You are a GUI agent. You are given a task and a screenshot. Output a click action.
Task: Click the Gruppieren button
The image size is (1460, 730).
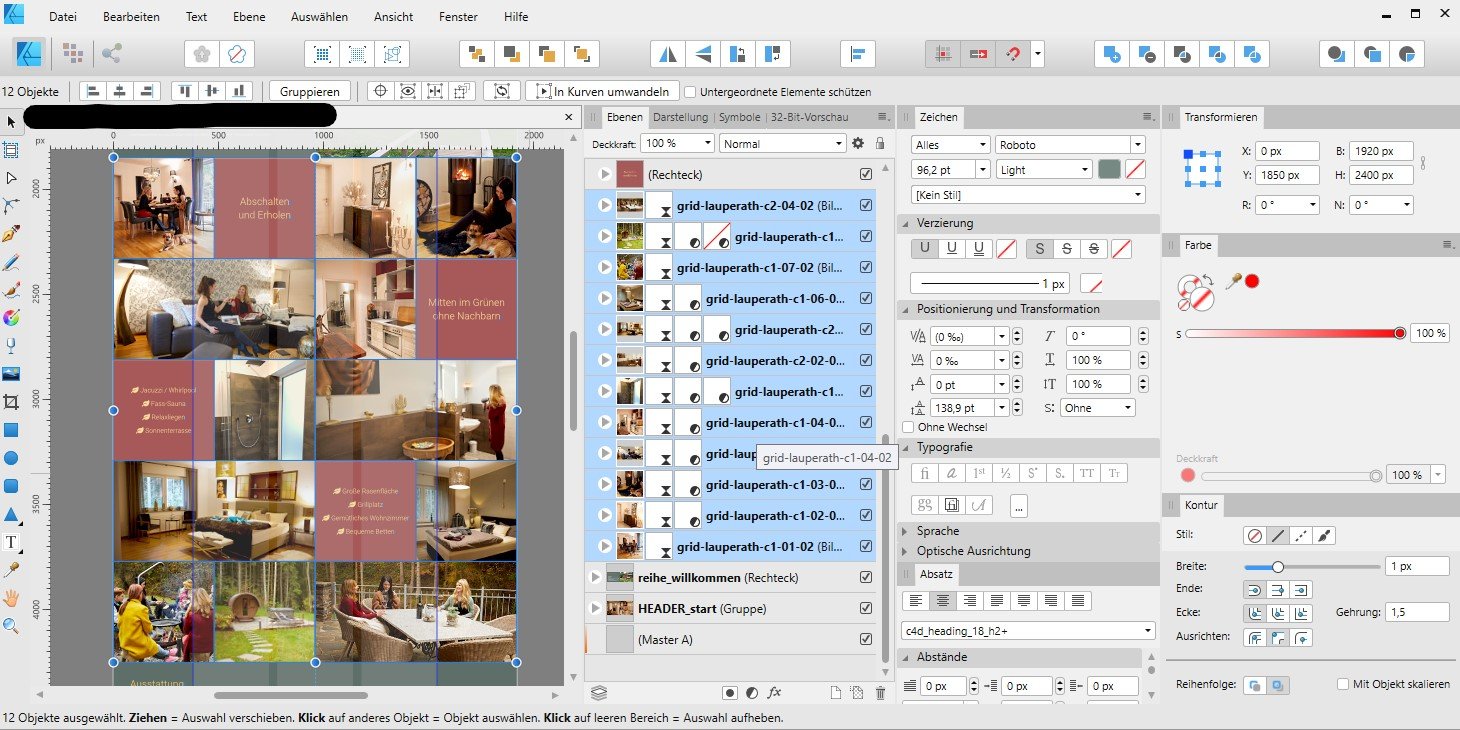pos(310,91)
